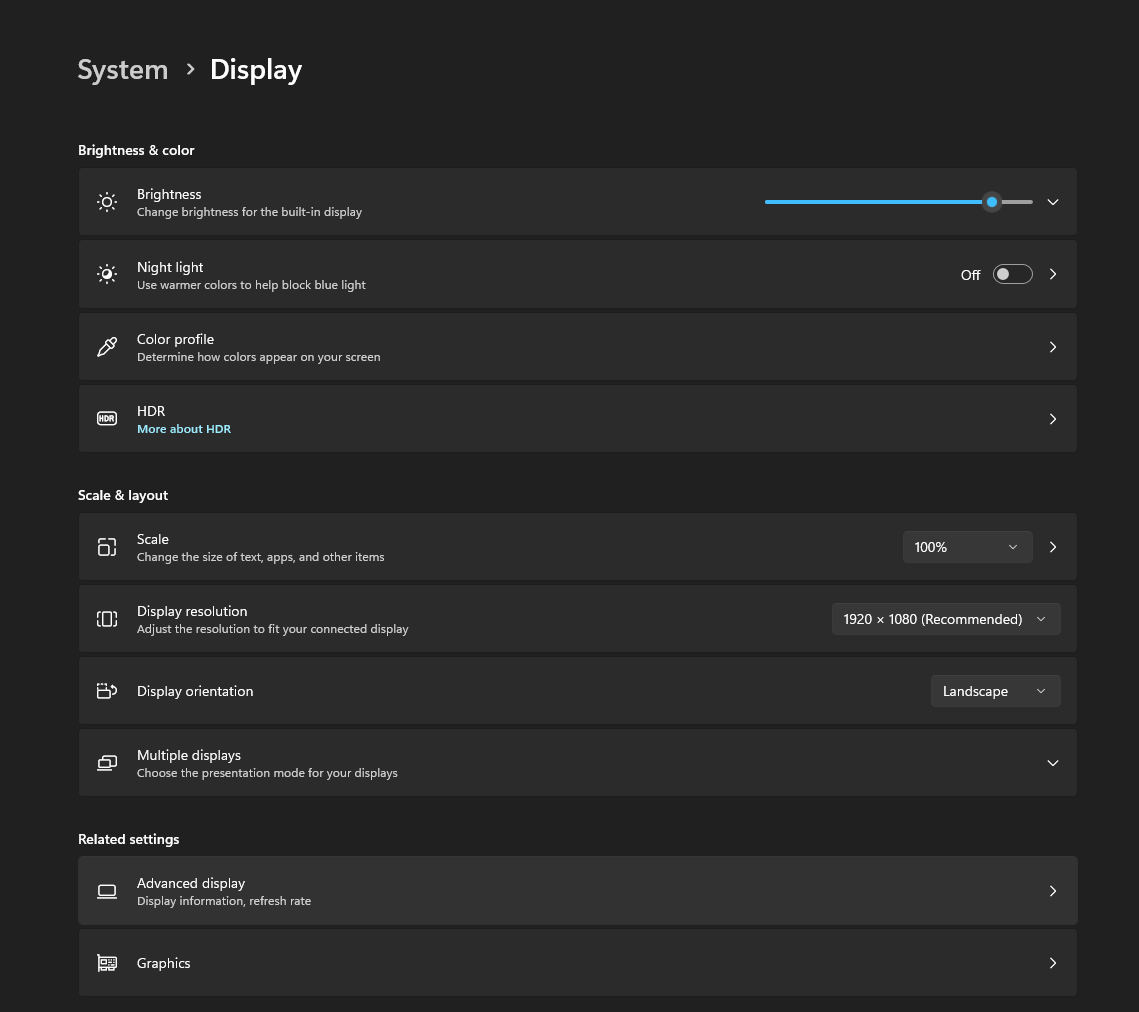
Task: Open the More about HDR link
Action: (x=184, y=429)
